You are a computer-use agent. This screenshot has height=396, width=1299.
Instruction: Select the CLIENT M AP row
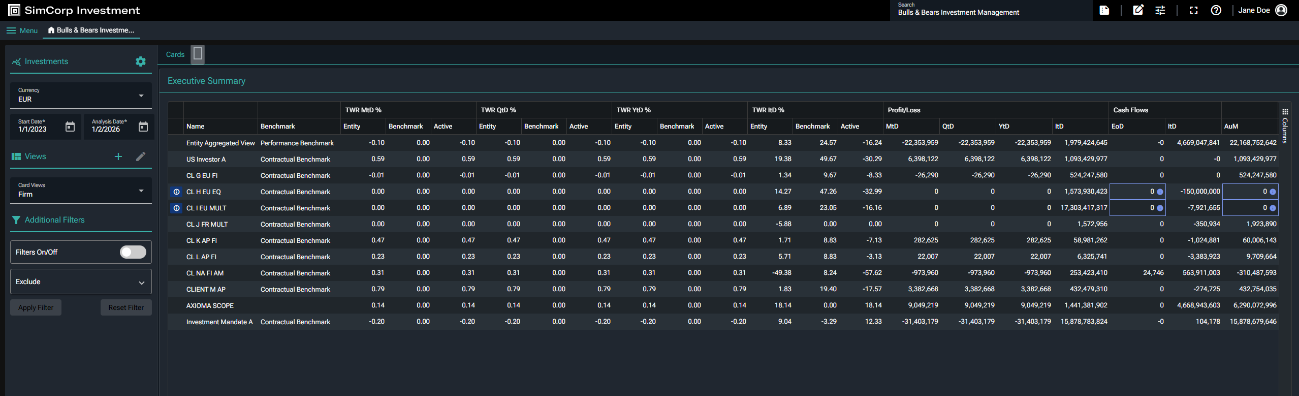pyautogui.click(x=723, y=289)
